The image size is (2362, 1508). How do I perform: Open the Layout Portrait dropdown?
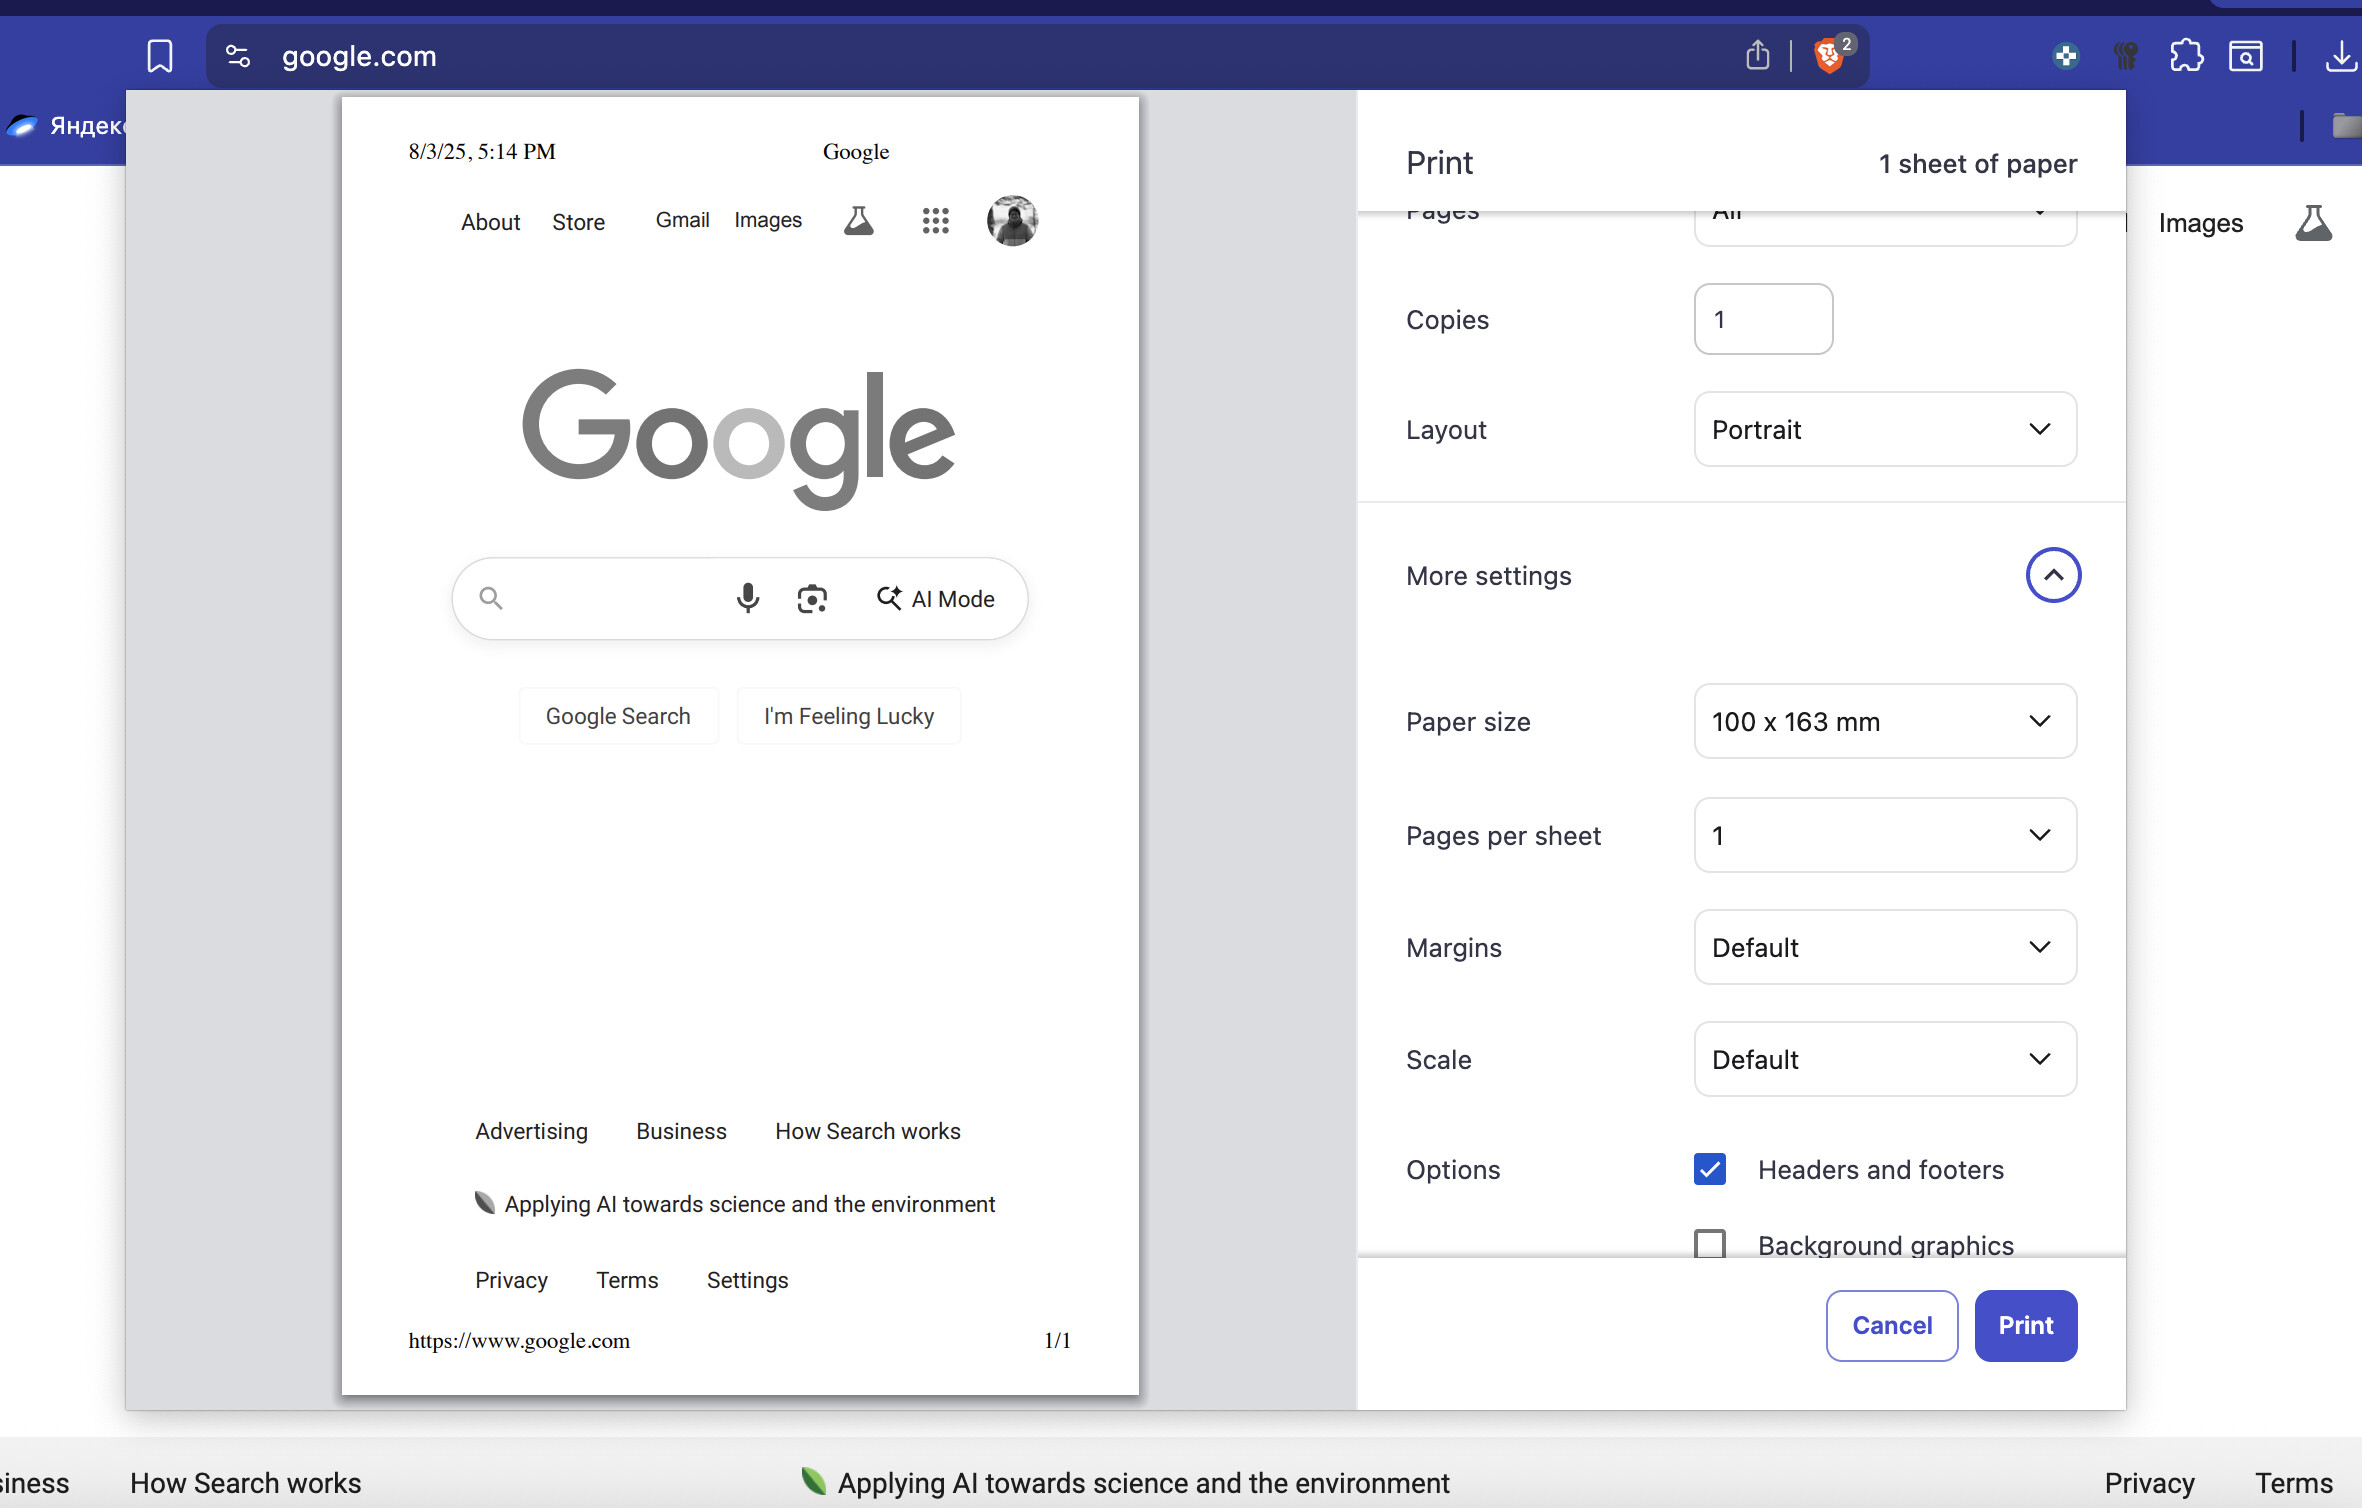[x=1885, y=430]
